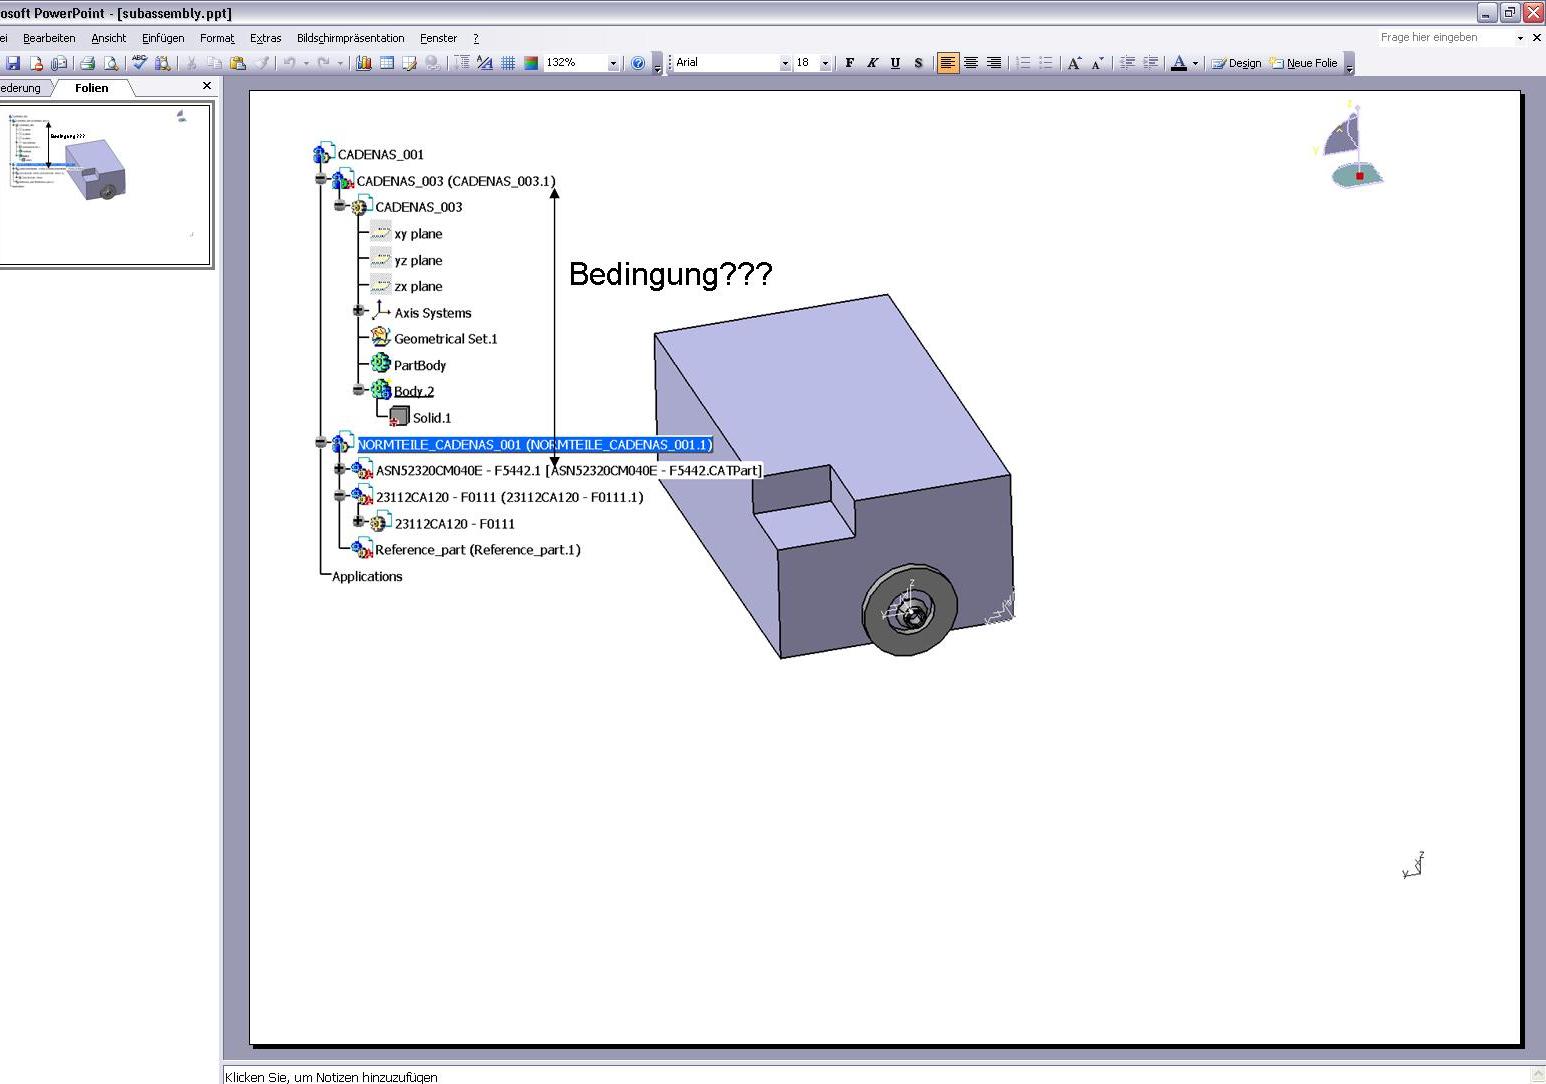
Task: Apply font color with underlined A
Action: [1179, 63]
